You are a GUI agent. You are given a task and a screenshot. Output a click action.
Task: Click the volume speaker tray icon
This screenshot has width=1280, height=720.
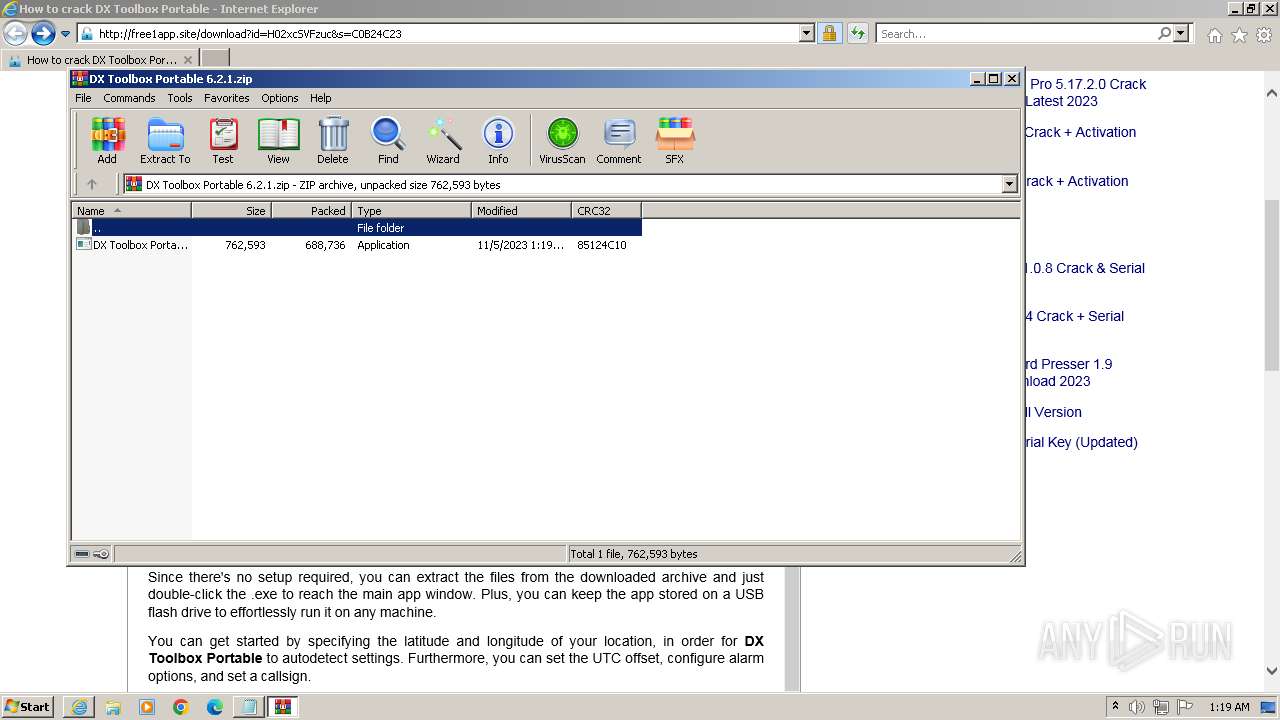1138,707
